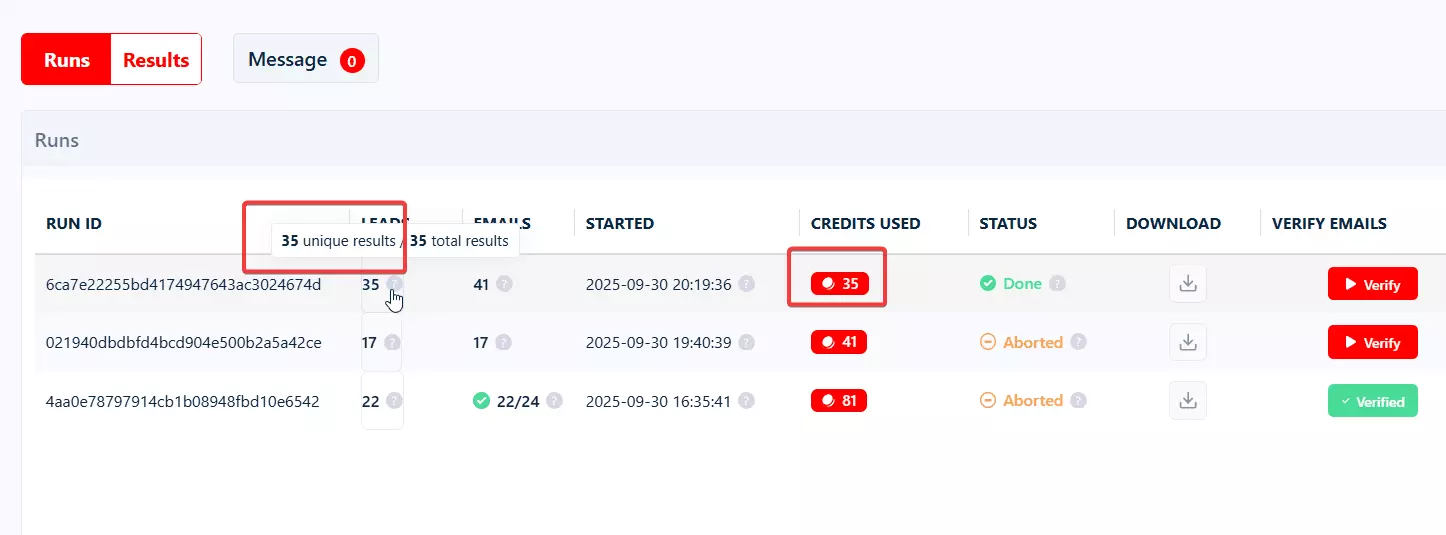Click the 41 credits used badge
Viewport: 1446px width, 535px height.
pos(839,342)
